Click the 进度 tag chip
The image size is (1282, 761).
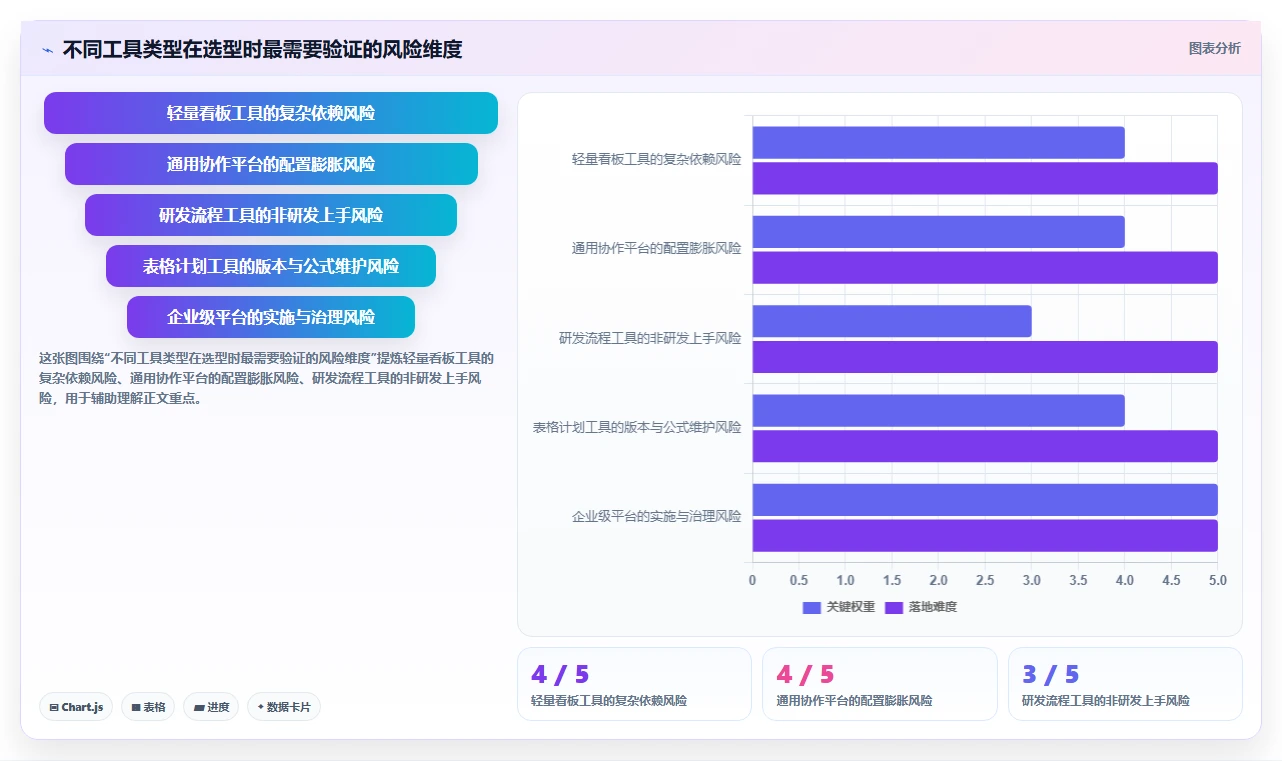pyautogui.click(x=211, y=707)
